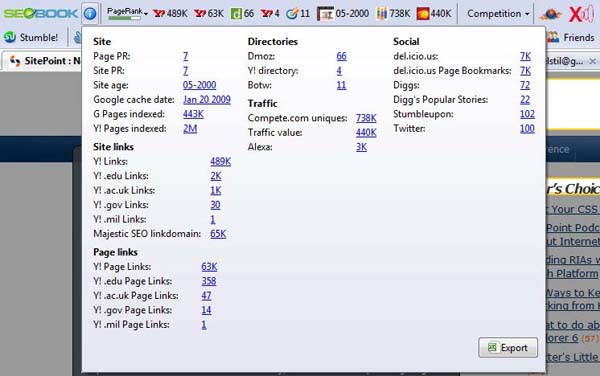
Task: Click Digg's Popular Stories 22 link
Action: tap(525, 100)
